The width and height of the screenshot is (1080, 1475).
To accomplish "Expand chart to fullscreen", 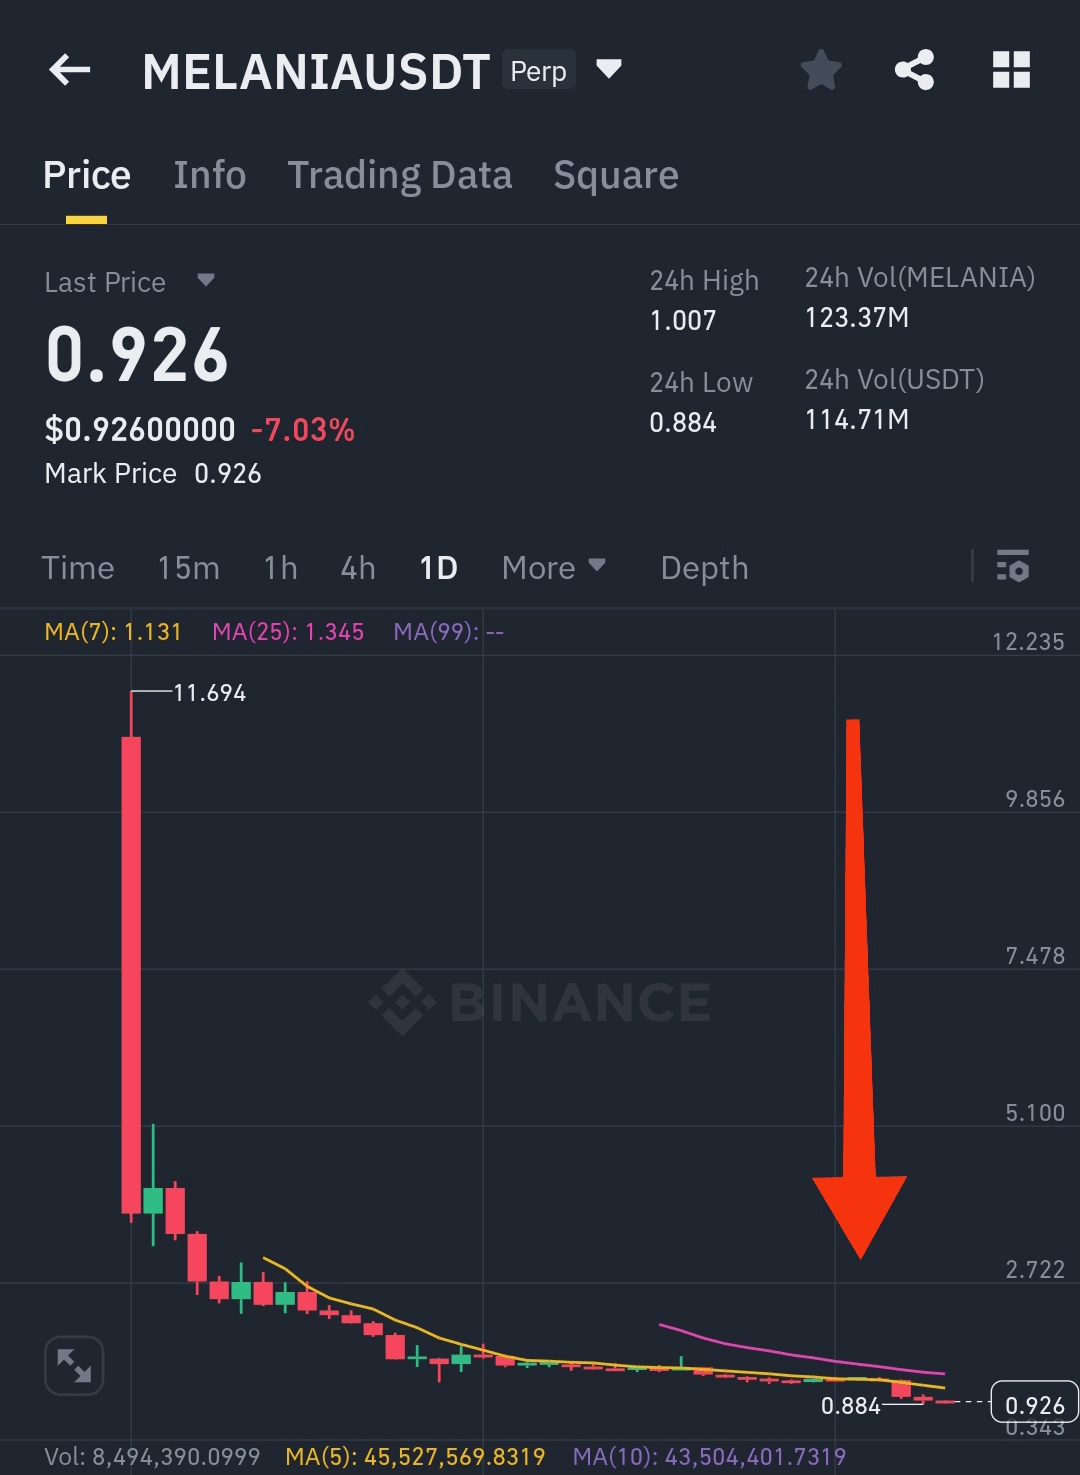I will tap(74, 1365).
